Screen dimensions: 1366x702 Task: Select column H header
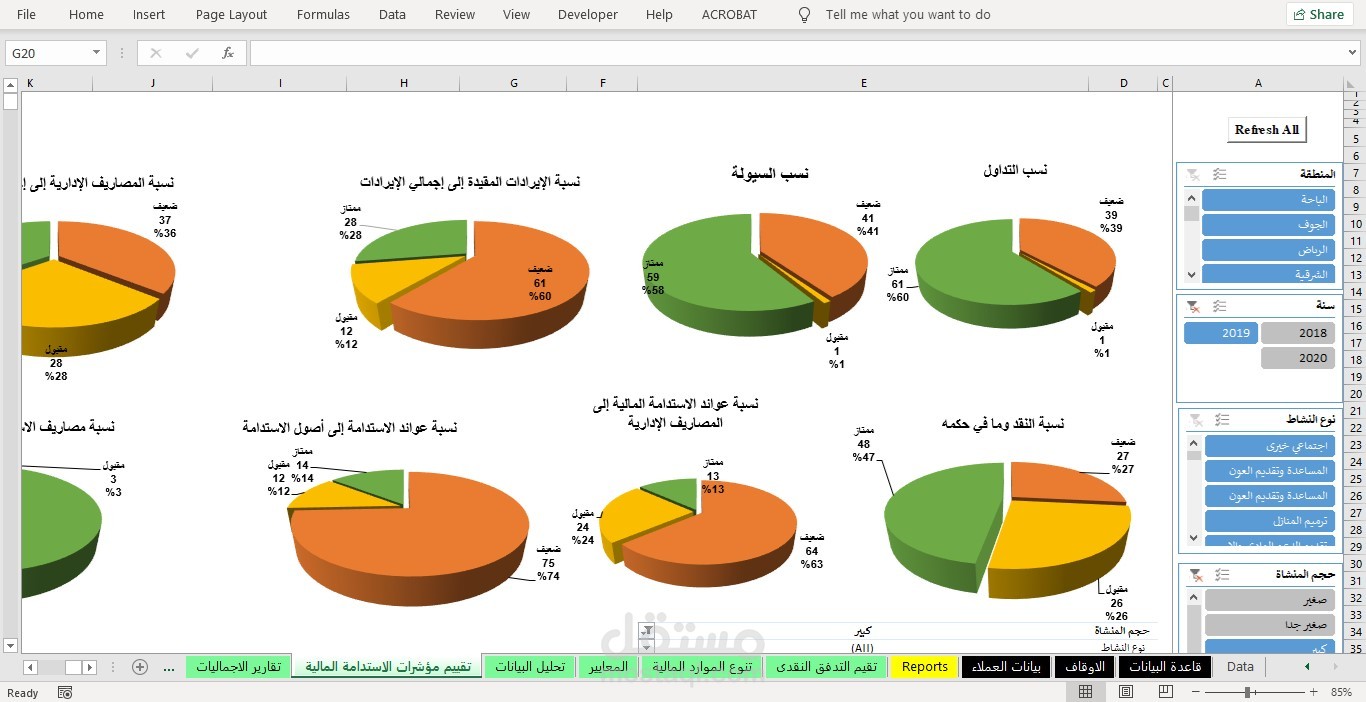404,83
